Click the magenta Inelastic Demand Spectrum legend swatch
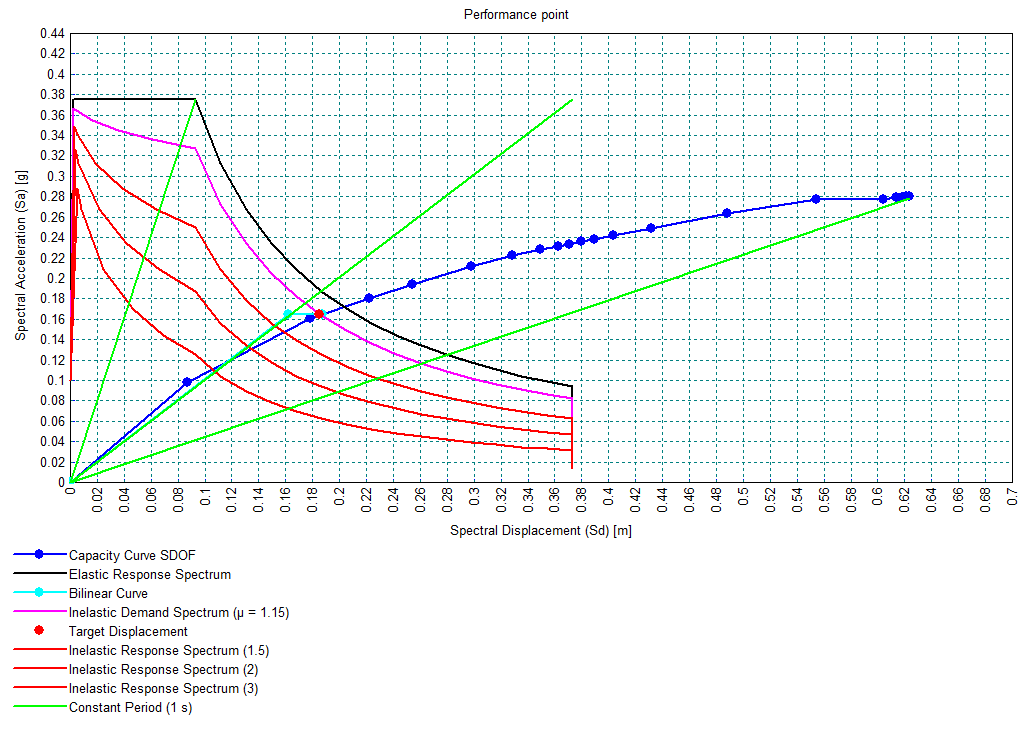 pos(38,612)
